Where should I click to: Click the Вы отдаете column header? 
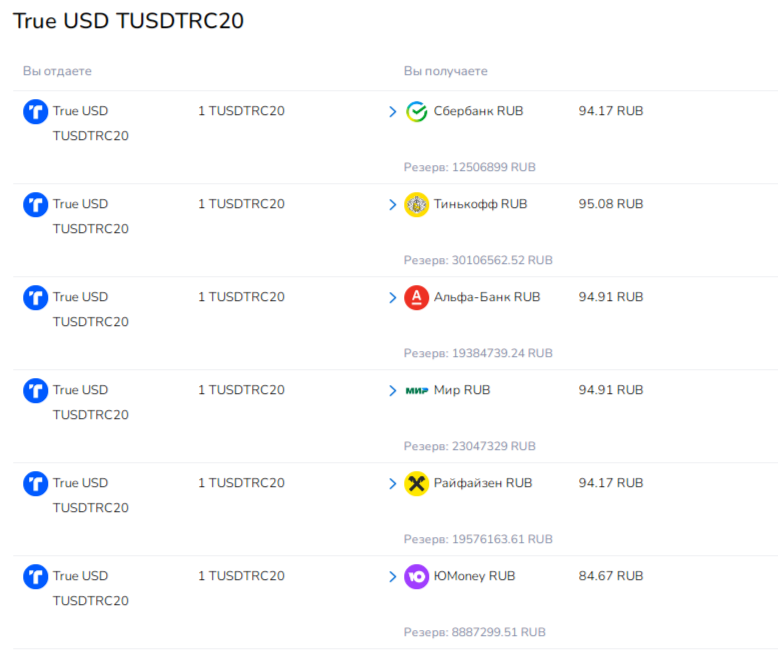click(57, 71)
